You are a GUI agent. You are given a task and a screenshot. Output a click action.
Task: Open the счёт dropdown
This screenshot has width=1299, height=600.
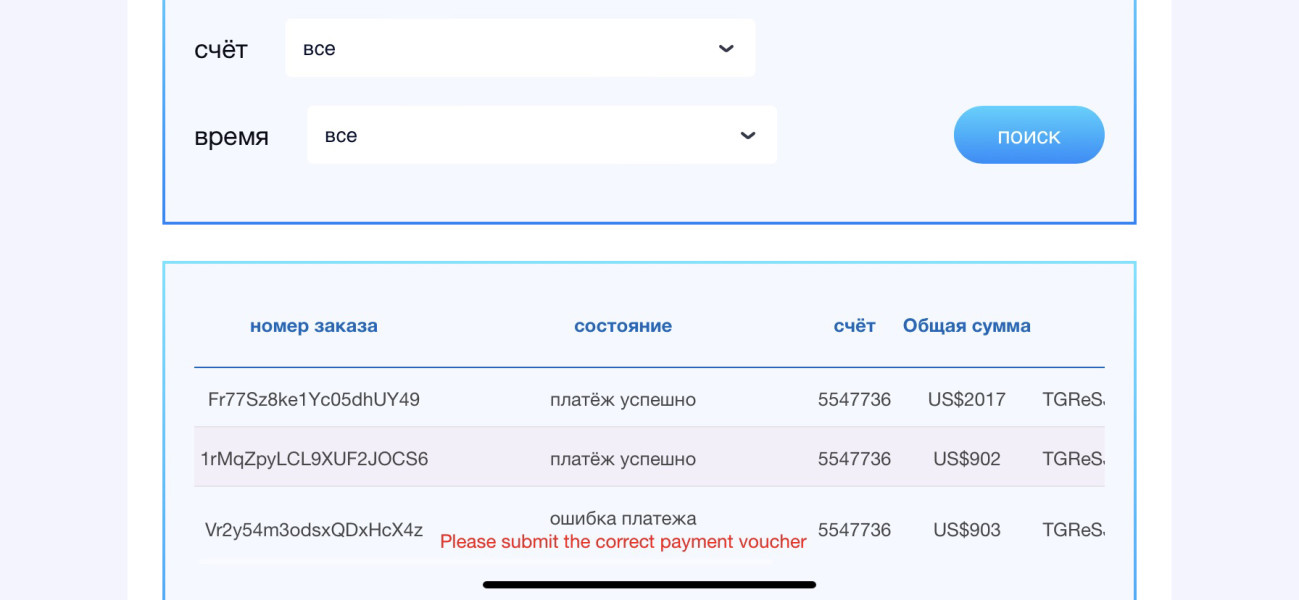click(520, 48)
